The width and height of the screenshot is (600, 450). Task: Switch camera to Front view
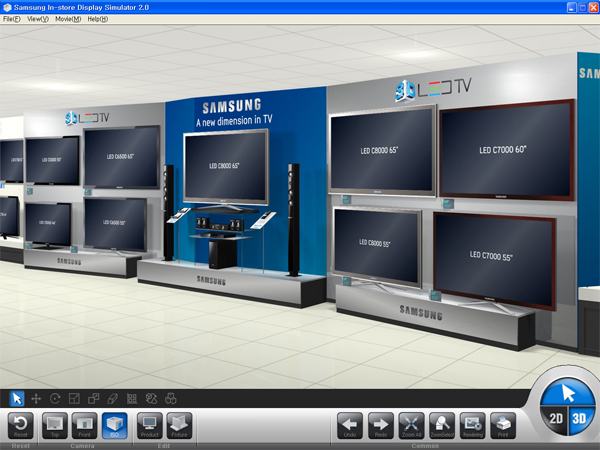(x=85, y=426)
